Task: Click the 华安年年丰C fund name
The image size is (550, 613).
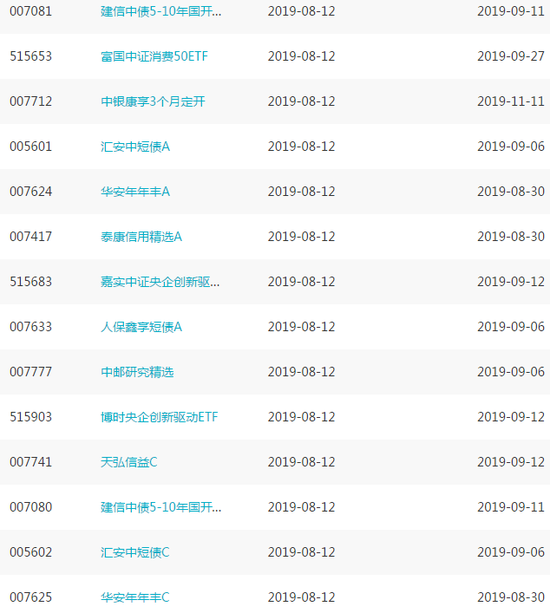Action: point(135,597)
